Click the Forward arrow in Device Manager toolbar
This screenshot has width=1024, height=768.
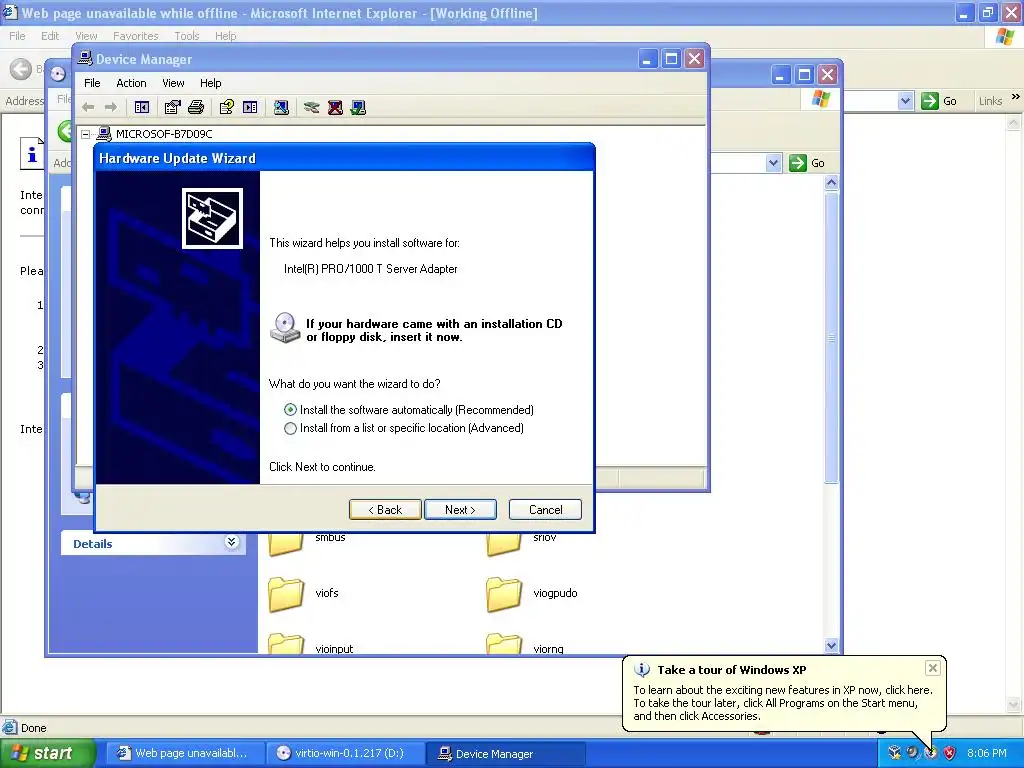point(111,107)
